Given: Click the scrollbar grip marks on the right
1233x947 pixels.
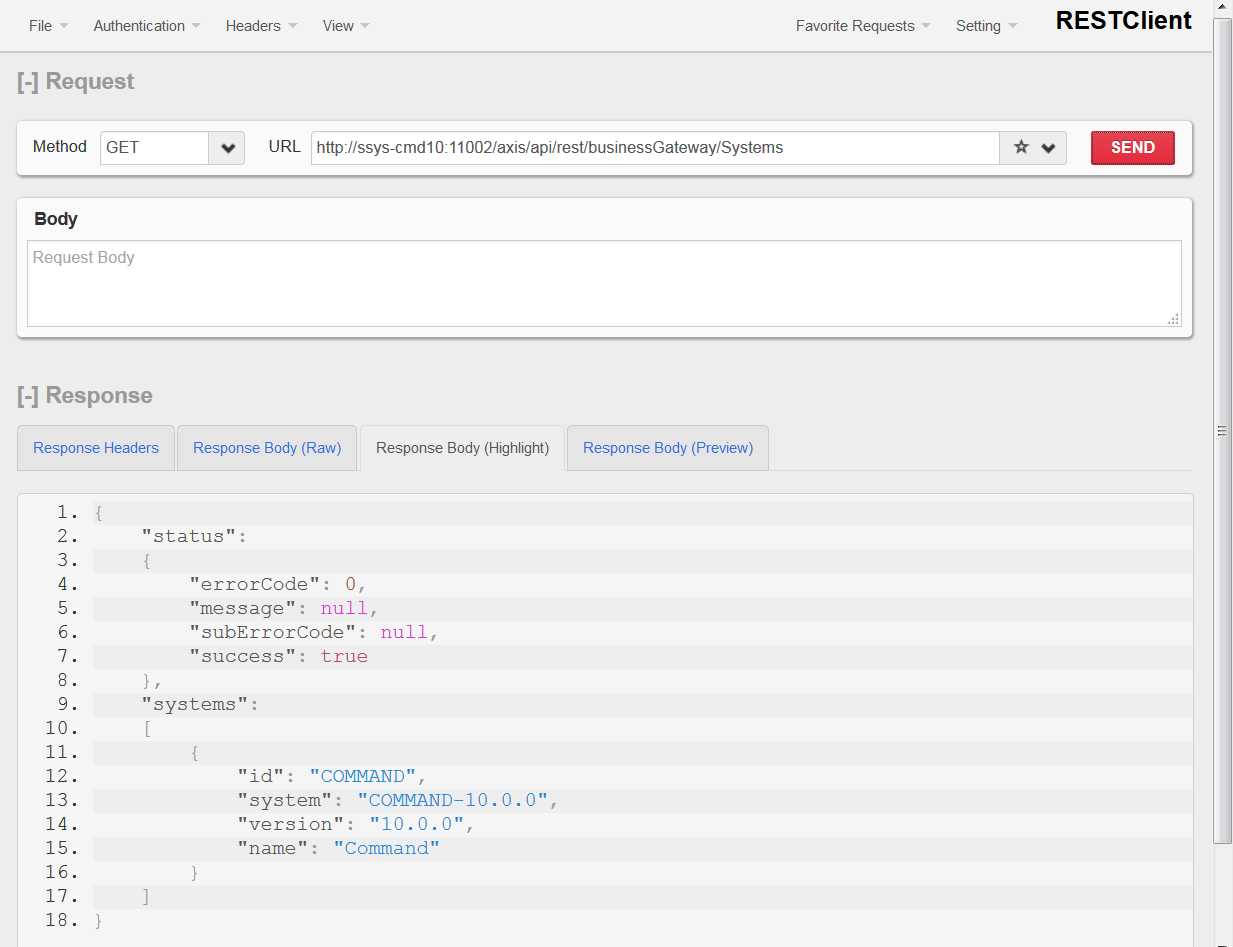Looking at the screenshot, I should [x=1221, y=429].
